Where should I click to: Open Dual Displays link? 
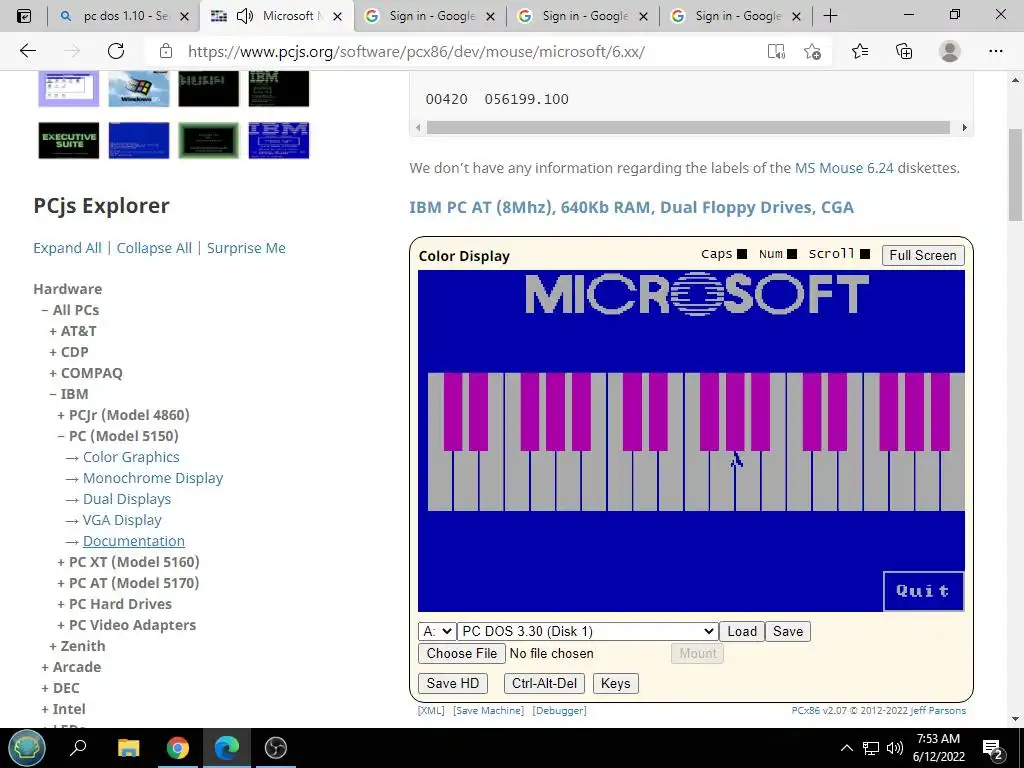click(x=127, y=499)
